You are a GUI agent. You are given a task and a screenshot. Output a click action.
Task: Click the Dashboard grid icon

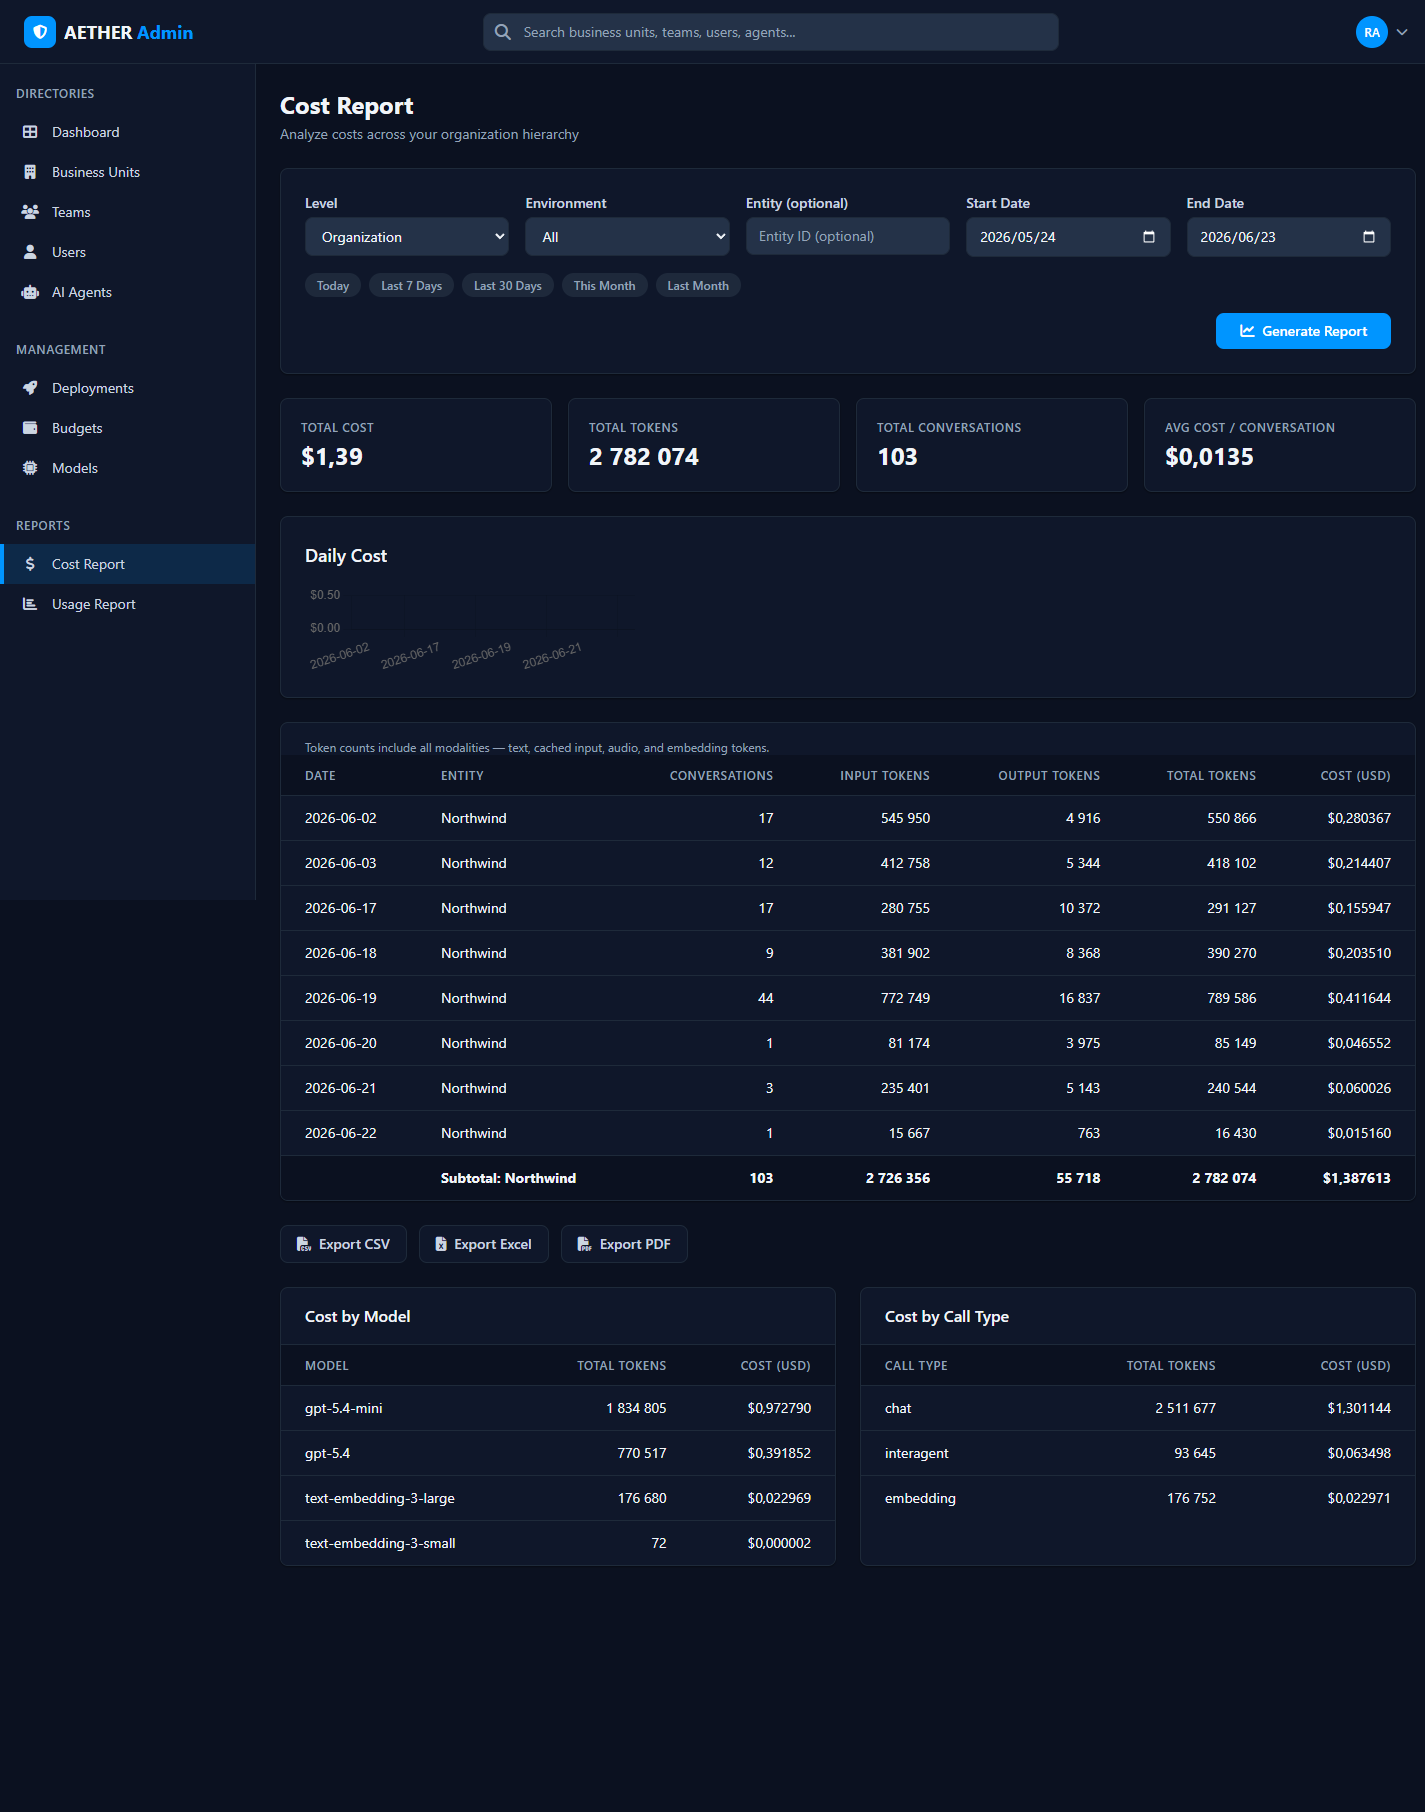pos(30,132)
